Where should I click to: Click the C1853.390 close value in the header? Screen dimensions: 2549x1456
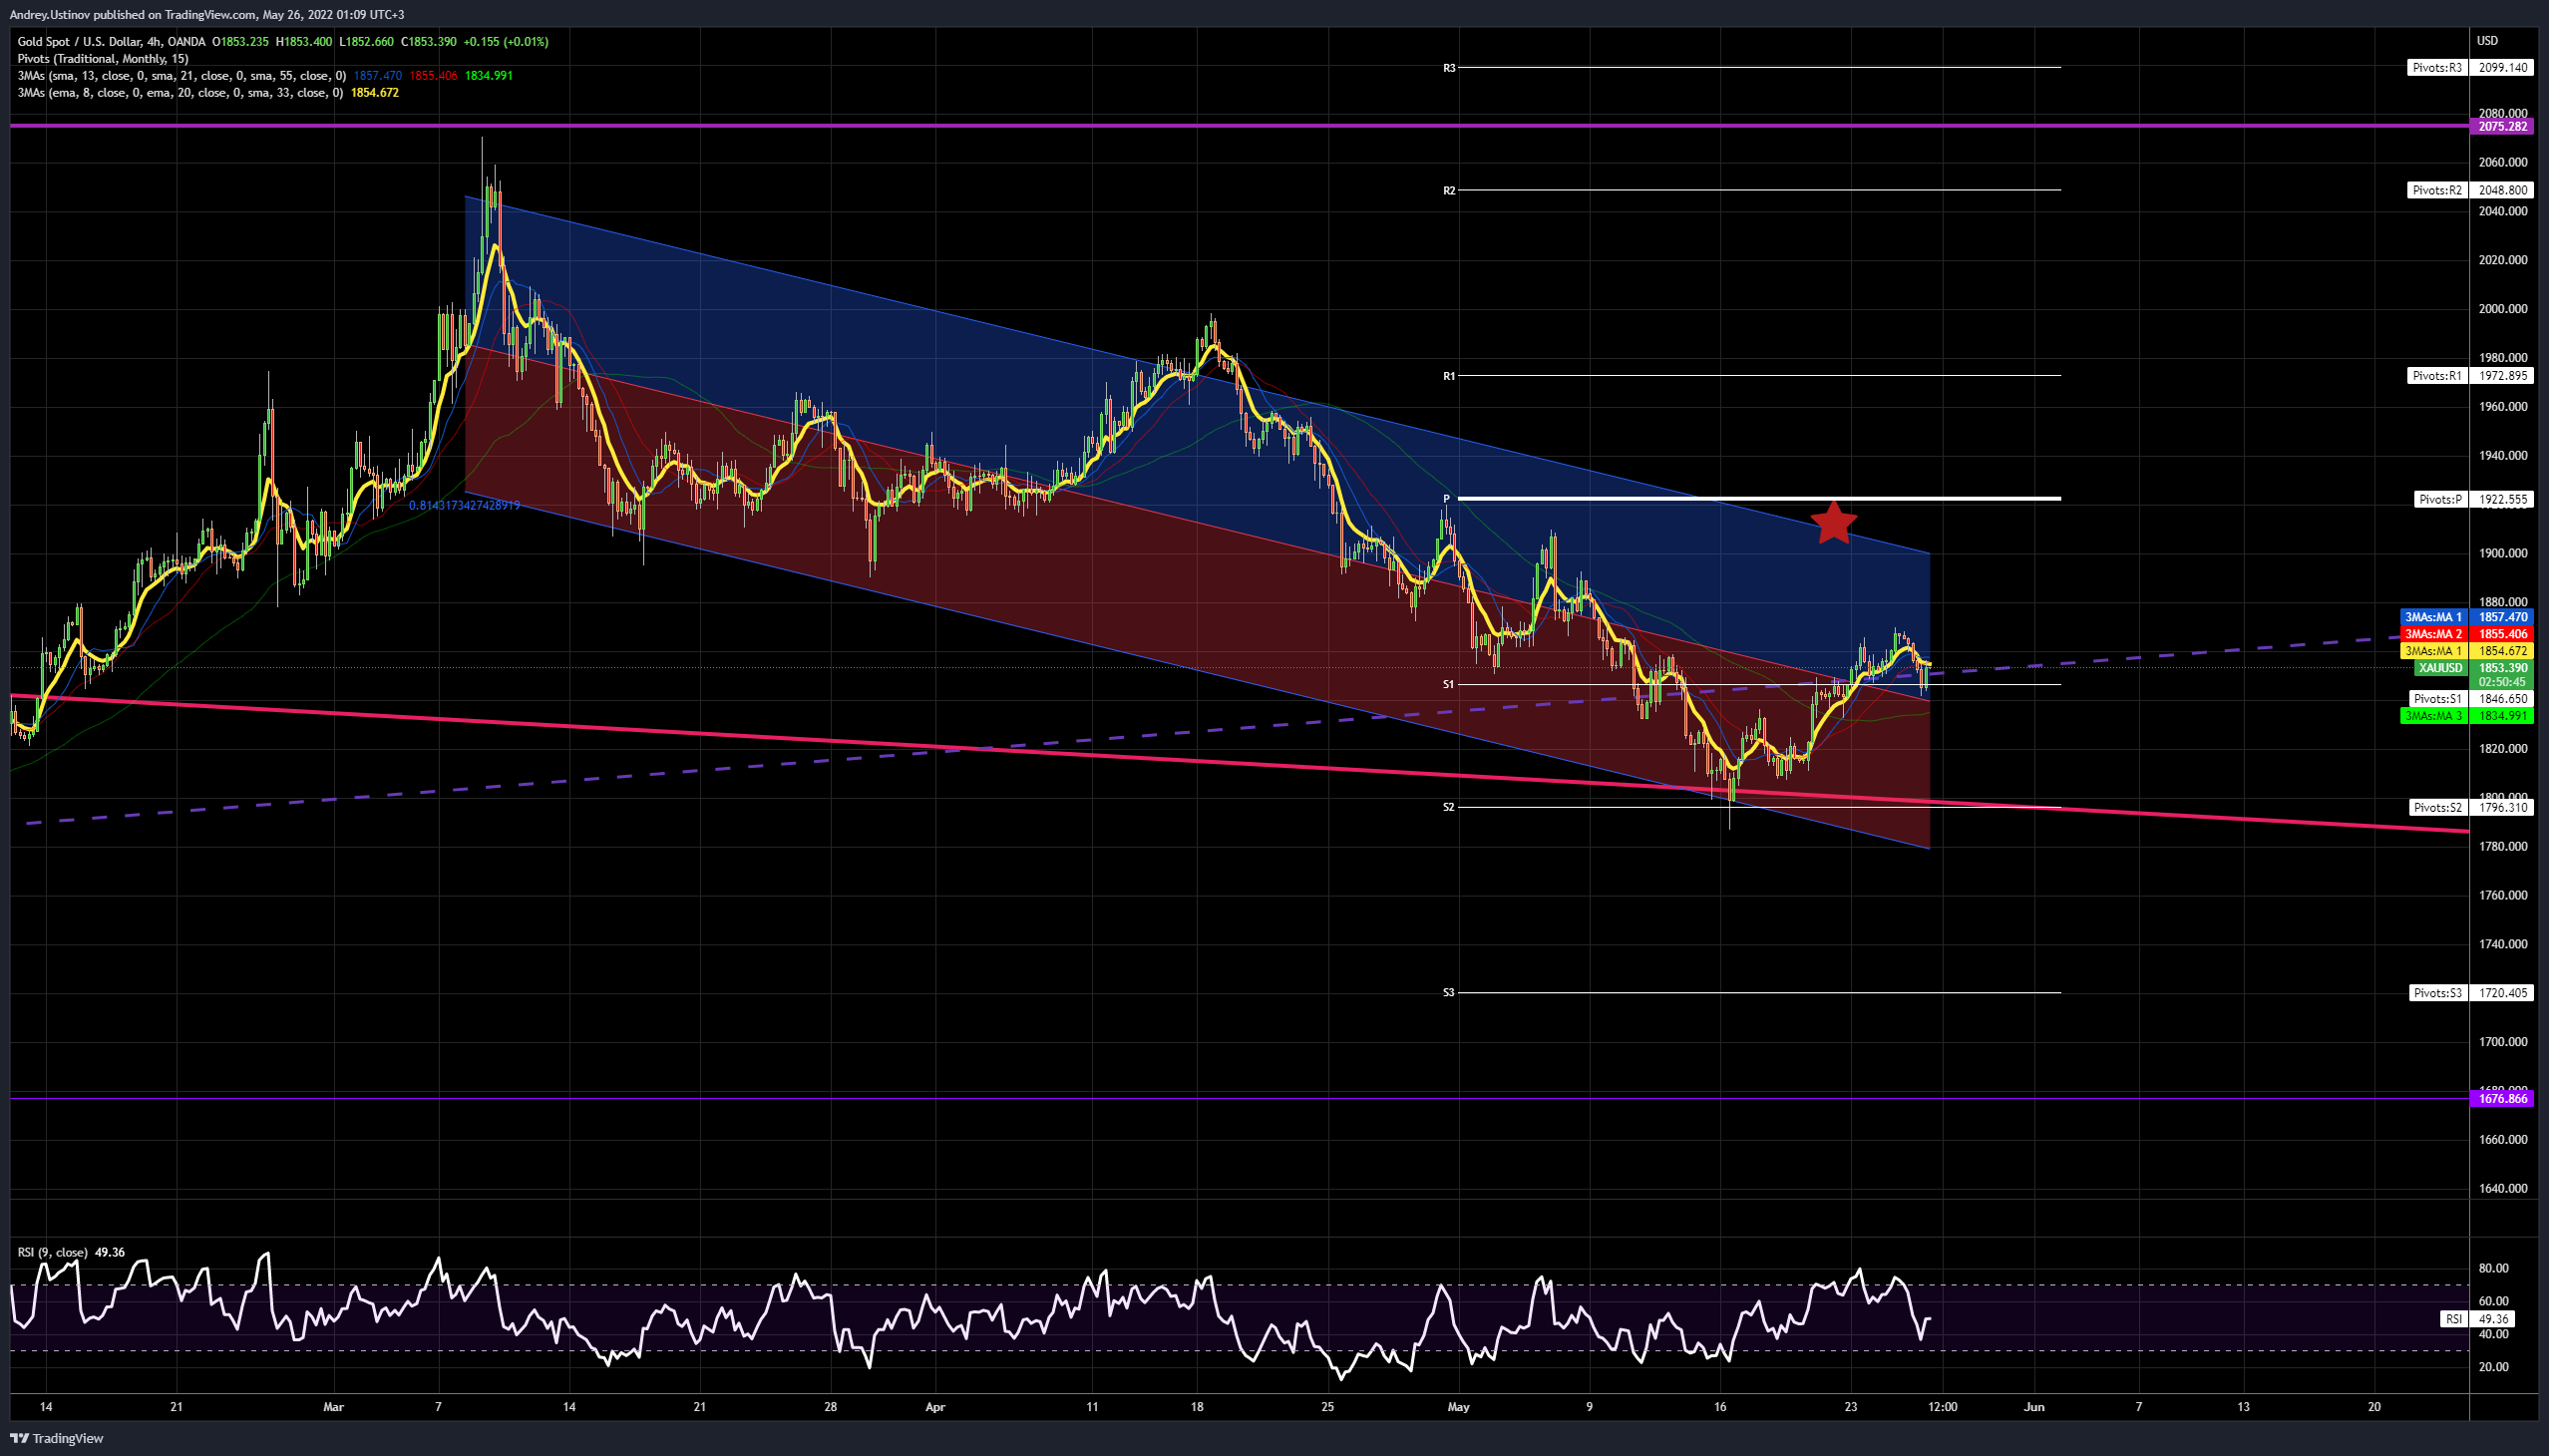click(428, 41)
